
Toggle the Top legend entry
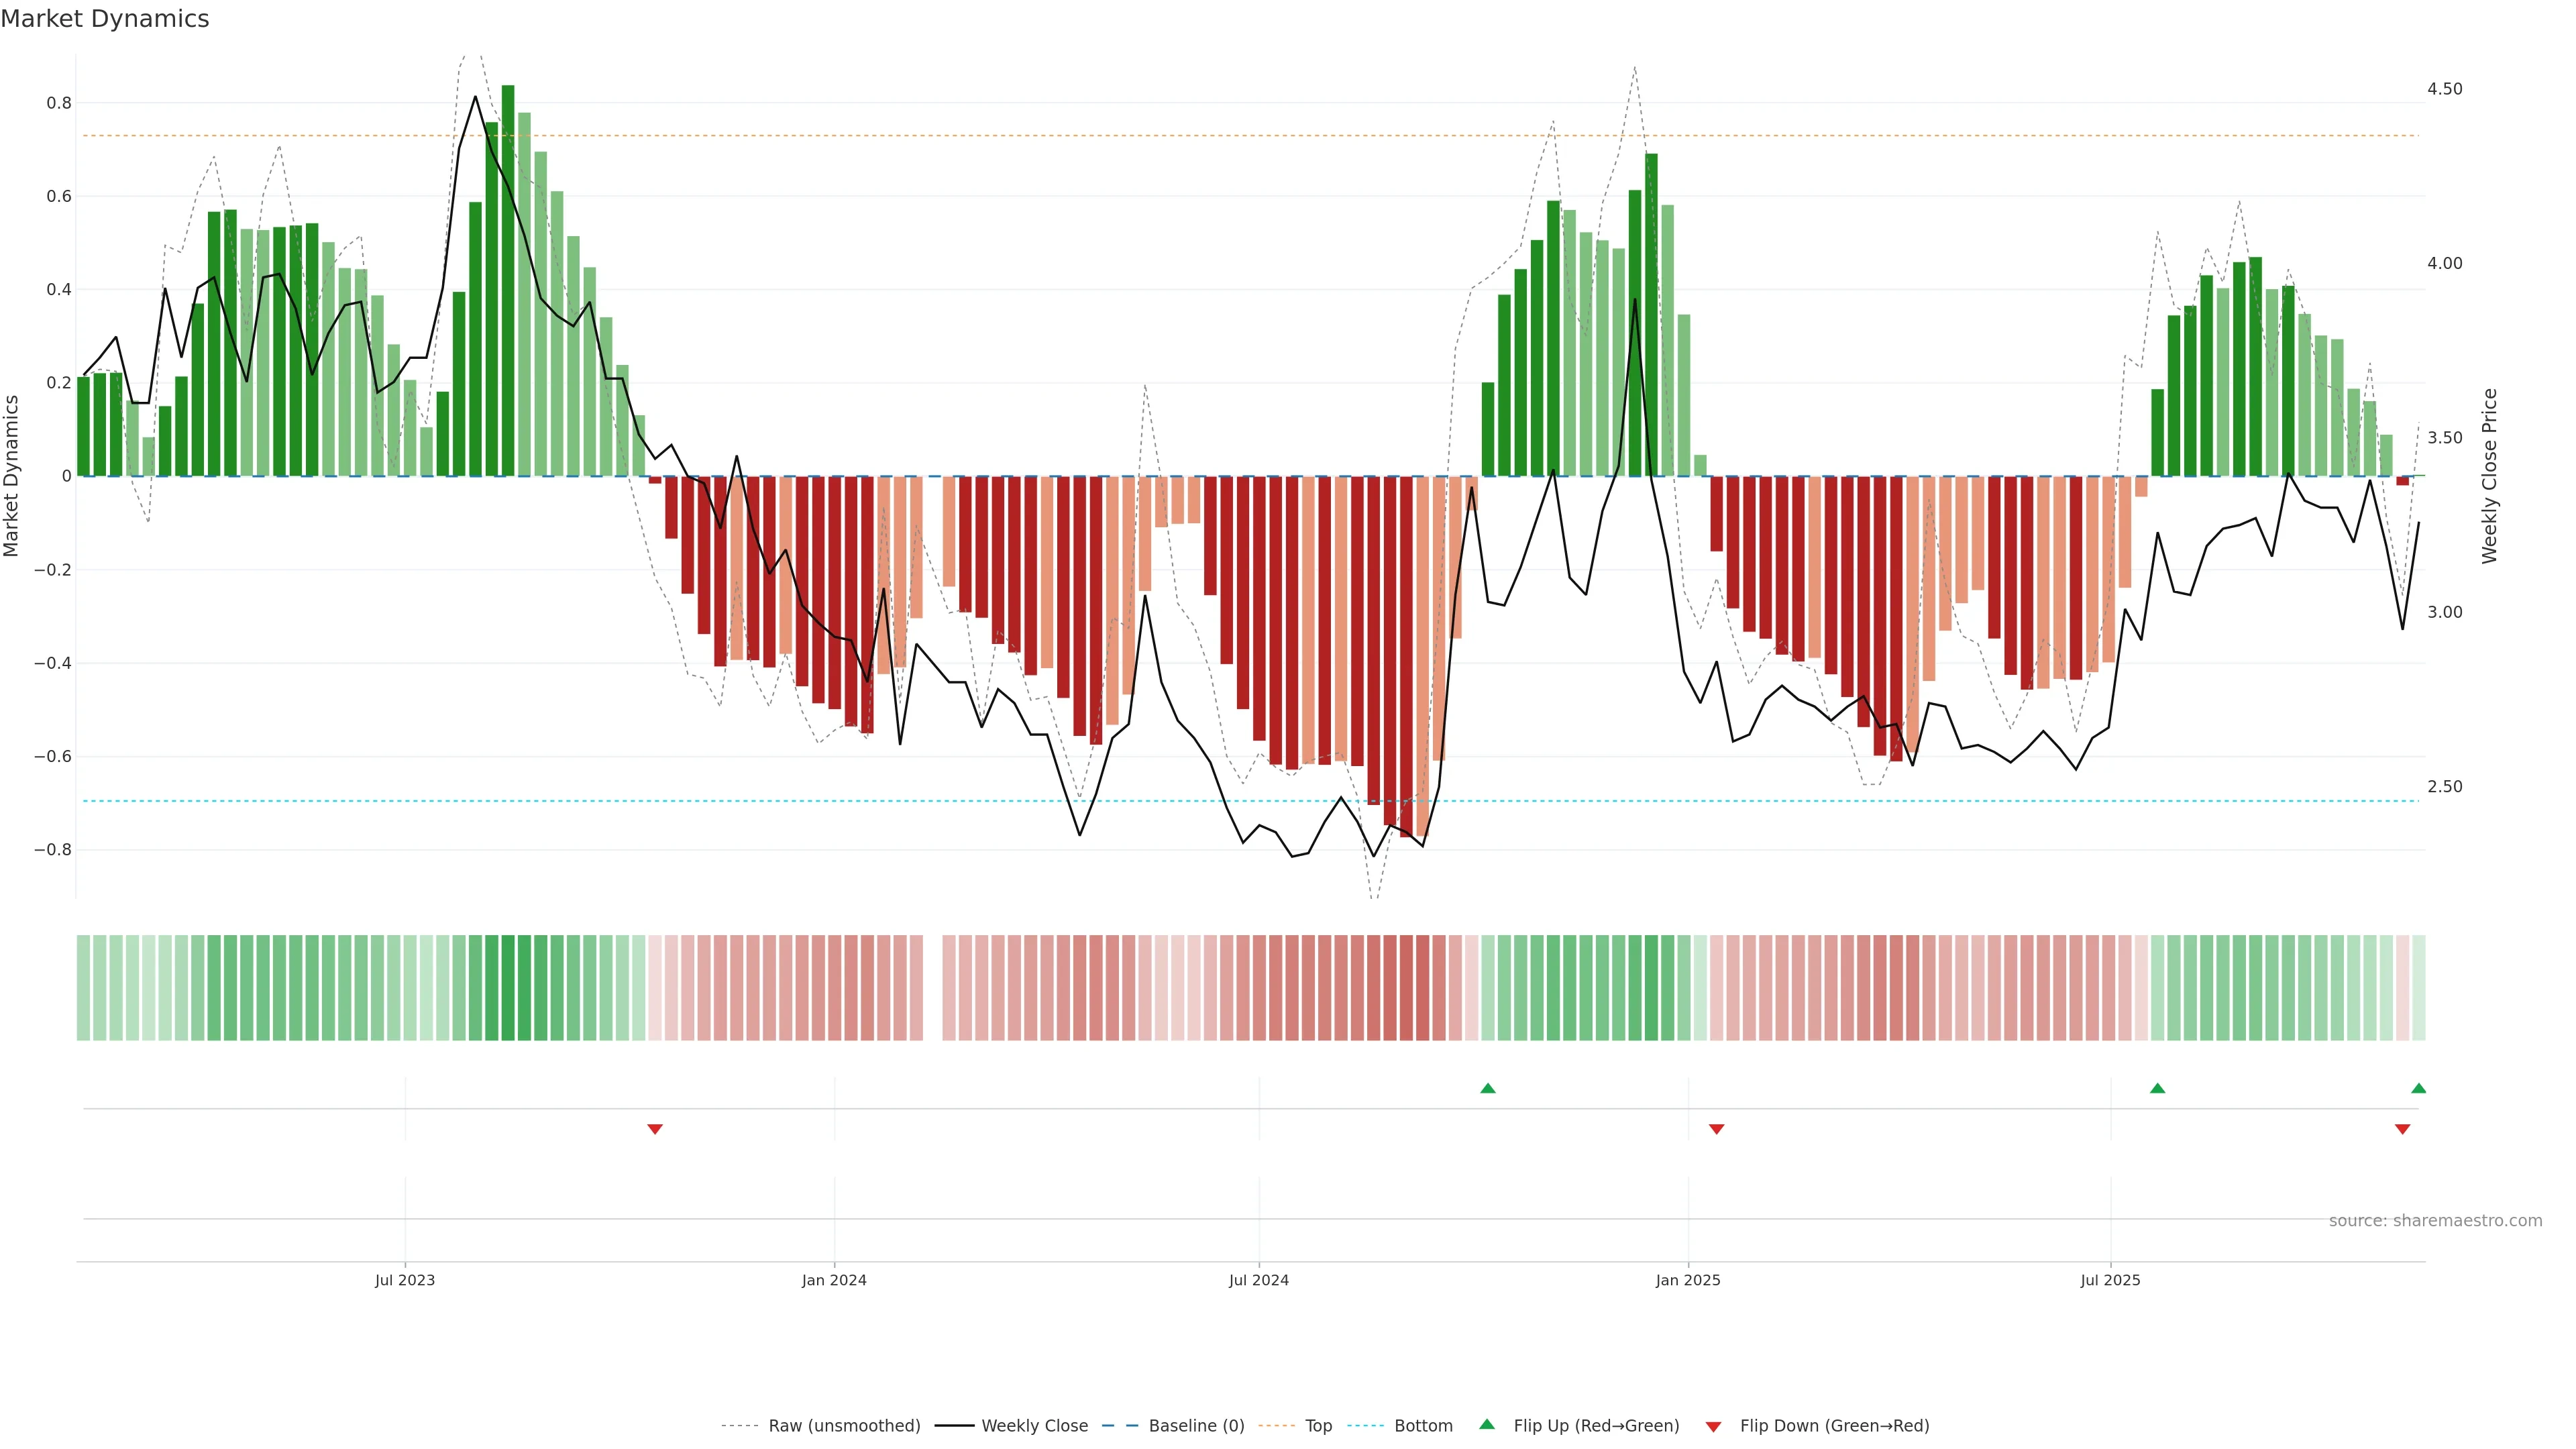point(1318,1426)
